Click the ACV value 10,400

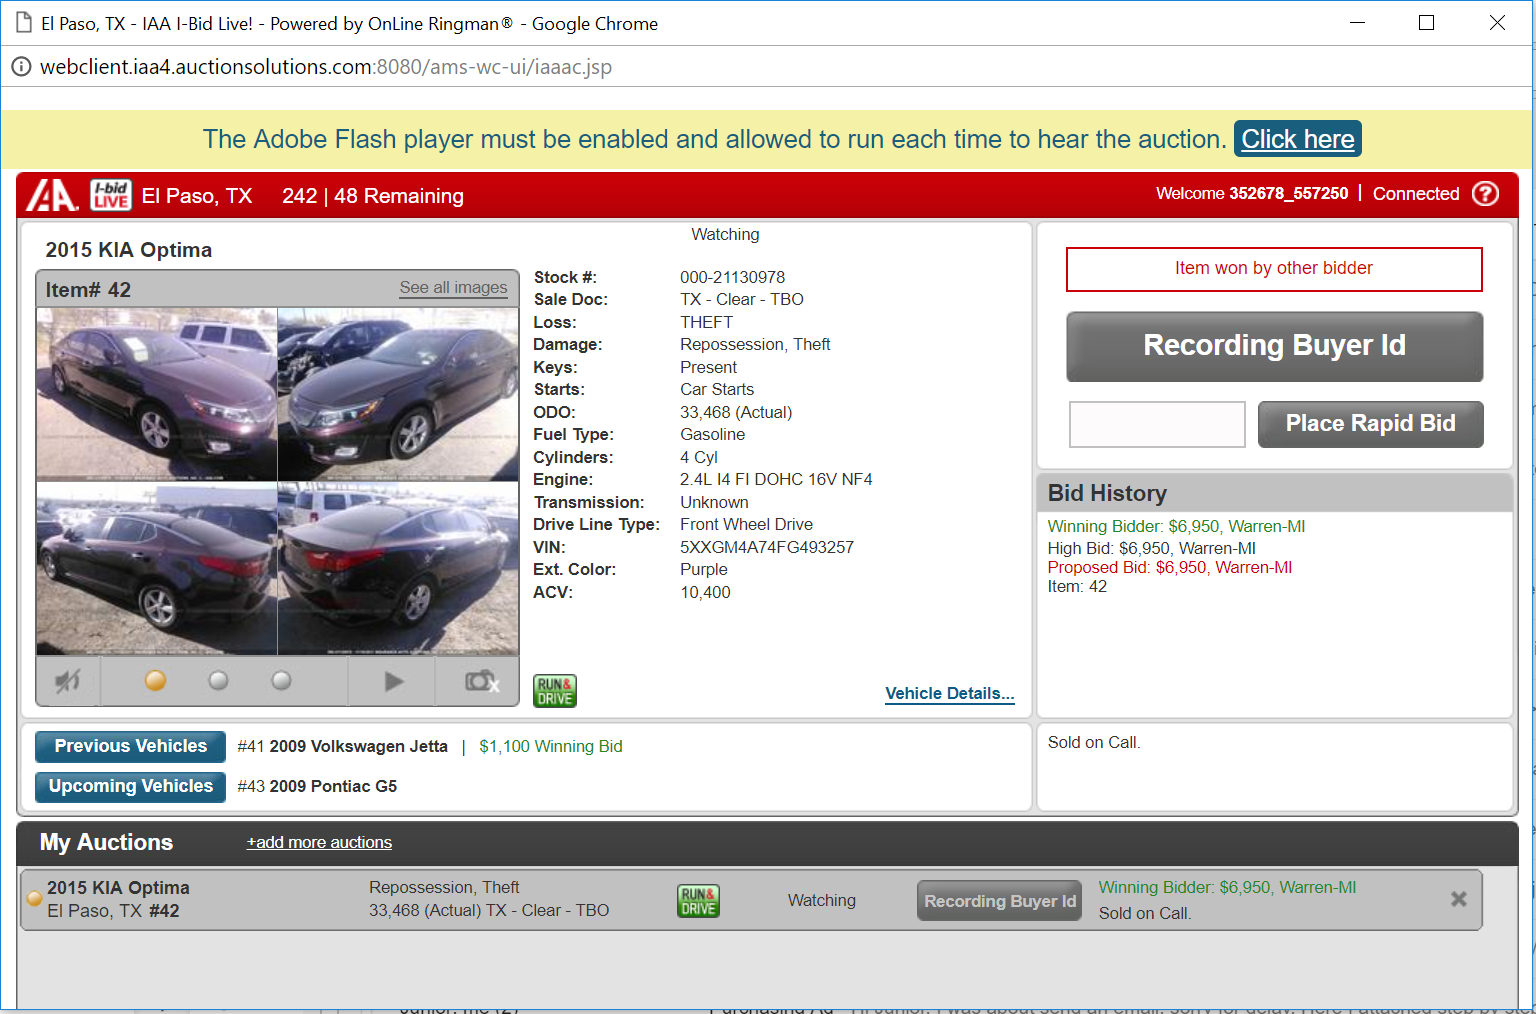point(705,592)
